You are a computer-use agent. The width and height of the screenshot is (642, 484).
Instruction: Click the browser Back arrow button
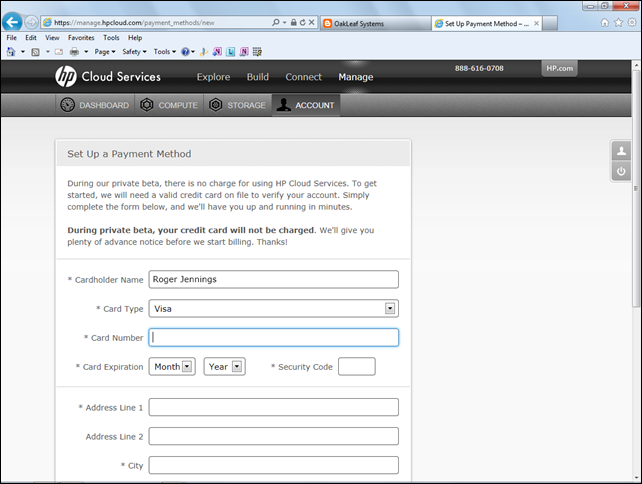click(12, 22)
